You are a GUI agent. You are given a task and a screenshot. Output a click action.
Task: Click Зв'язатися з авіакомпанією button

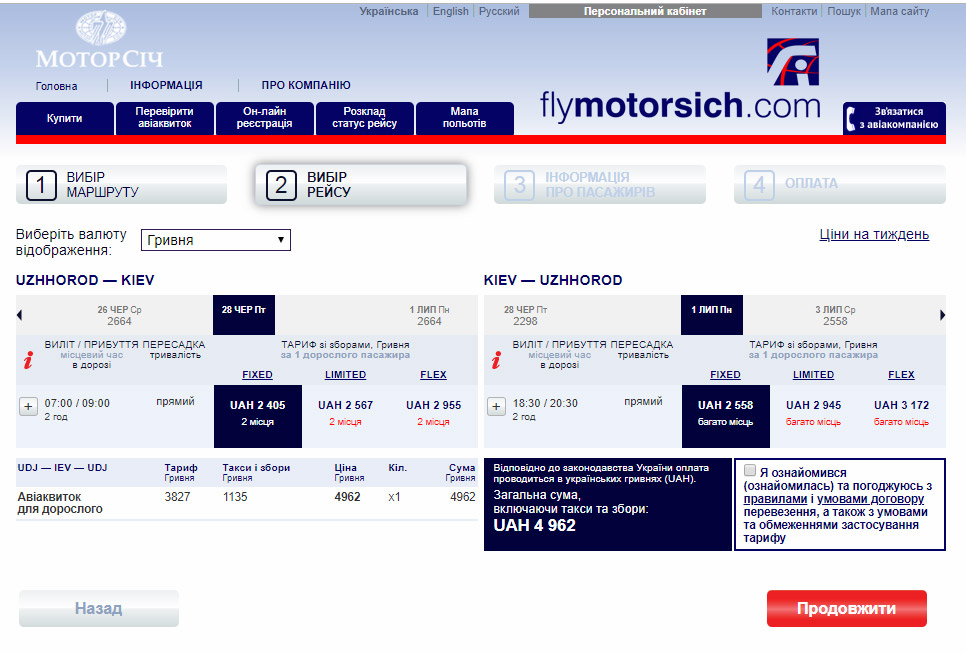pos(894,118)
